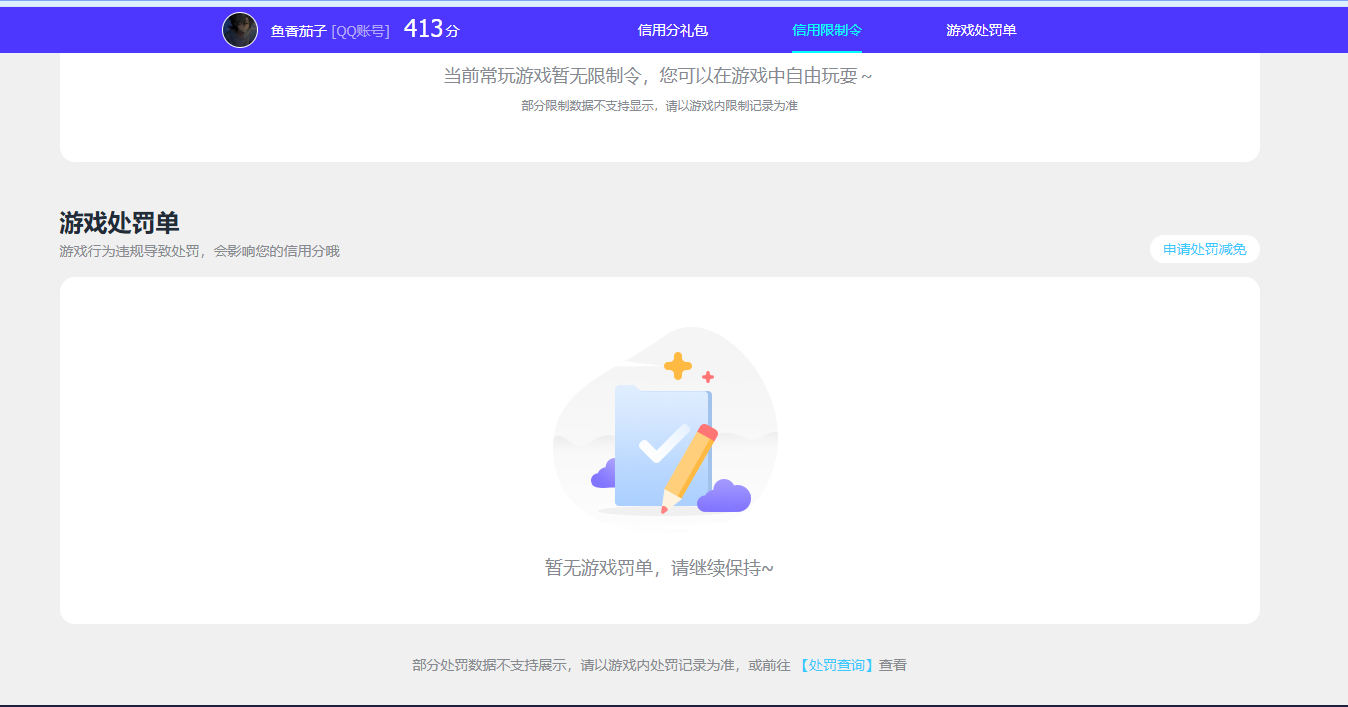Switch to the 信用限制令 tab
The height and width of the screenshot is (707, 1348).
point(827,30)
